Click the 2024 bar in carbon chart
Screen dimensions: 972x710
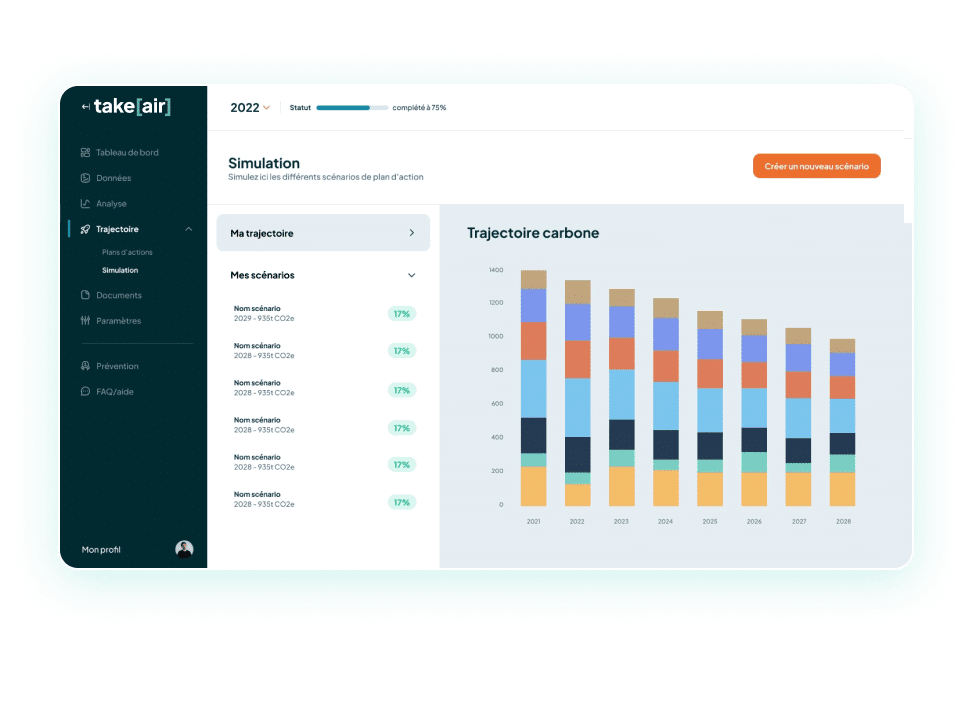tap(666, 402)
